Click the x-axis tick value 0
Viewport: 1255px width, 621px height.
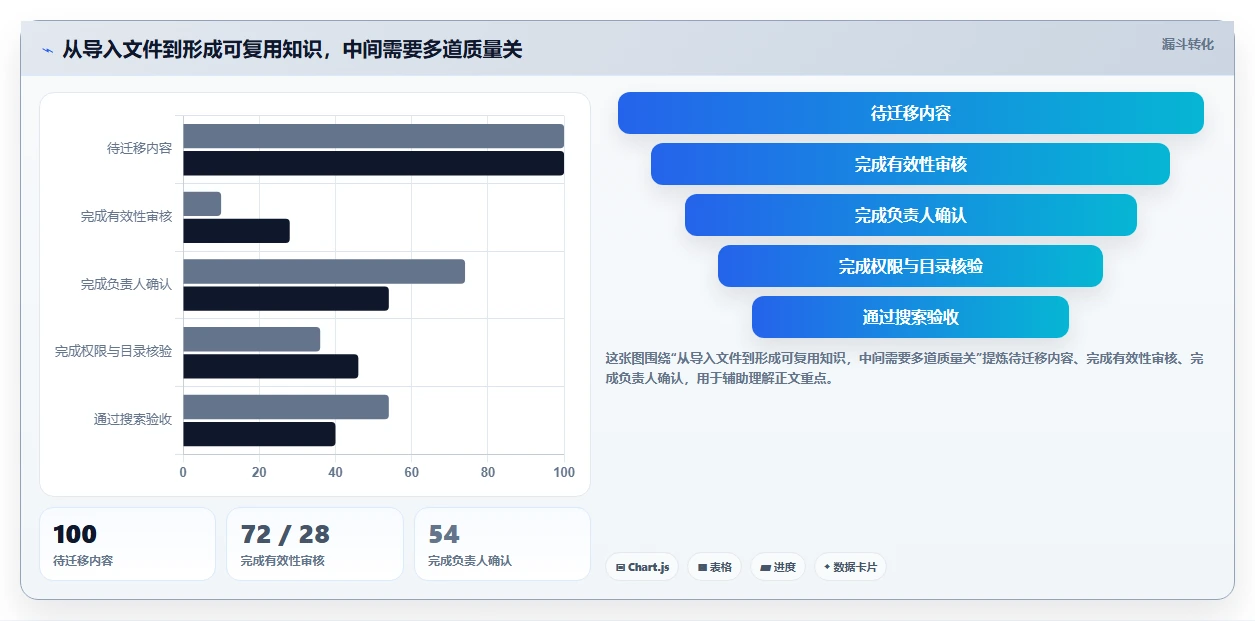point(183,472)
